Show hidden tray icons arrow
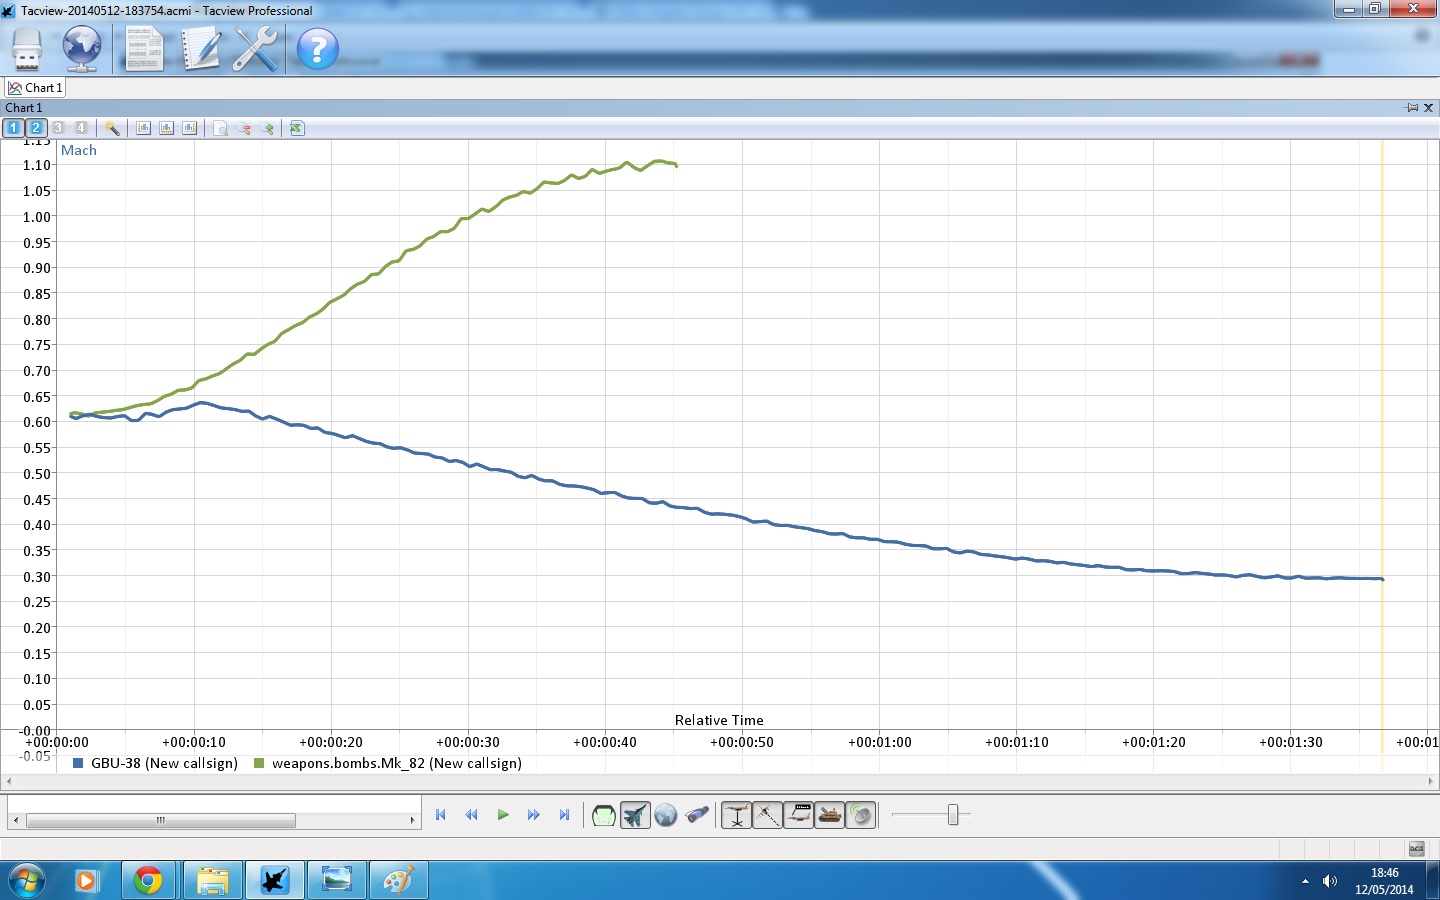Screen dimensions: 1440x900 (x=1305, y=881)
